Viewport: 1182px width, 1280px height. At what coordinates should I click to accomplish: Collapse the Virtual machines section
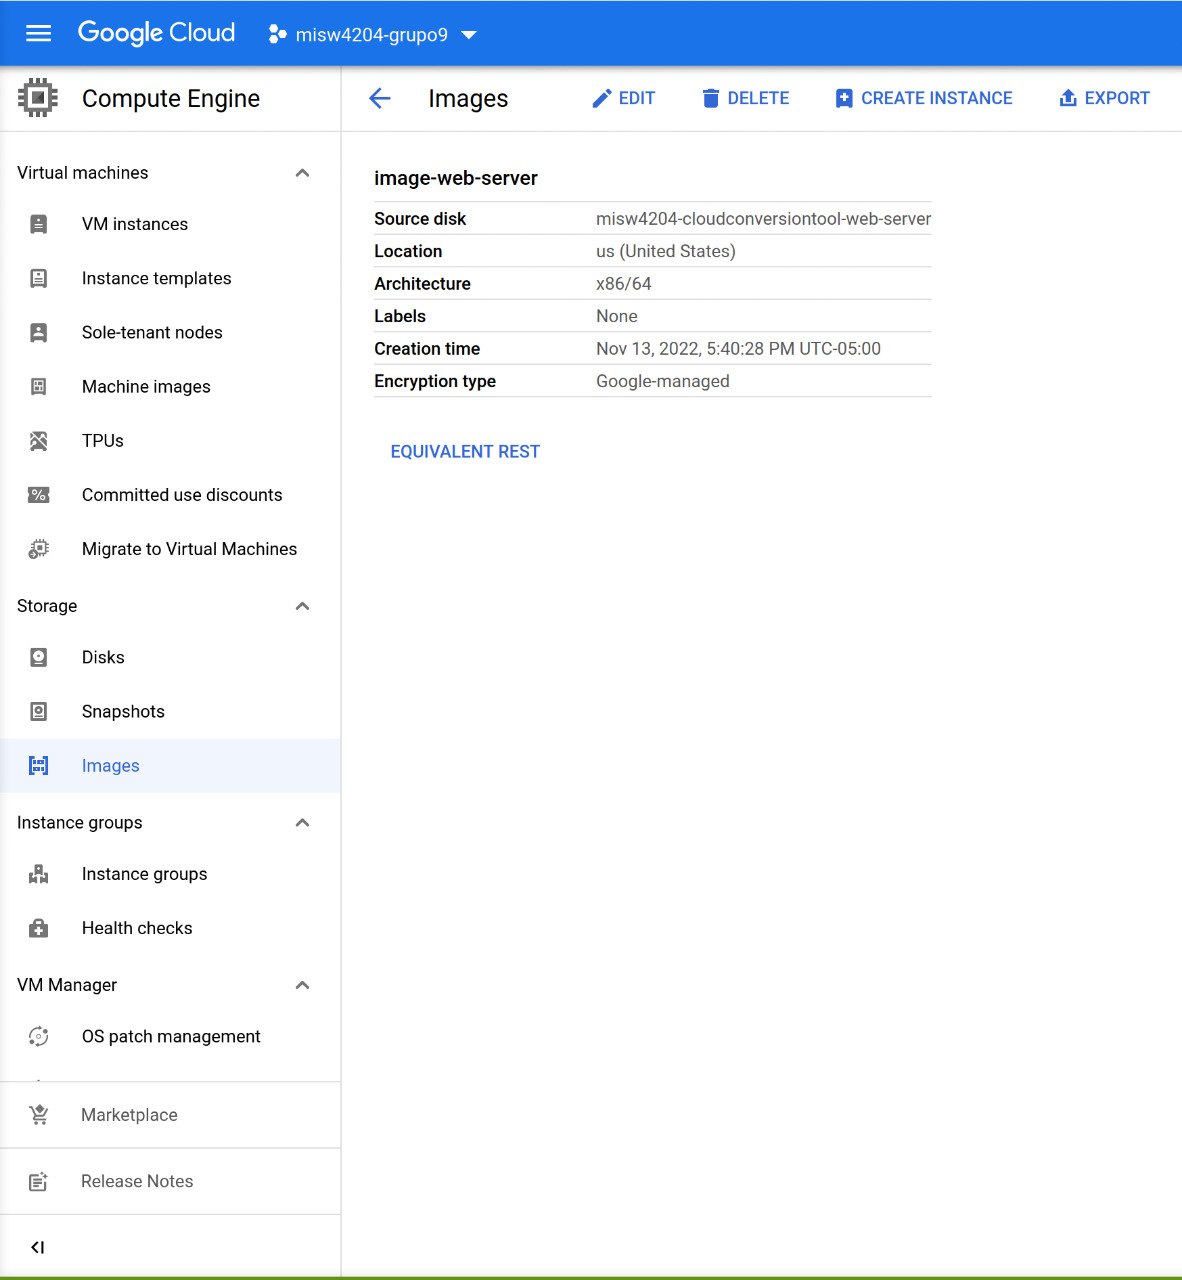302,172
